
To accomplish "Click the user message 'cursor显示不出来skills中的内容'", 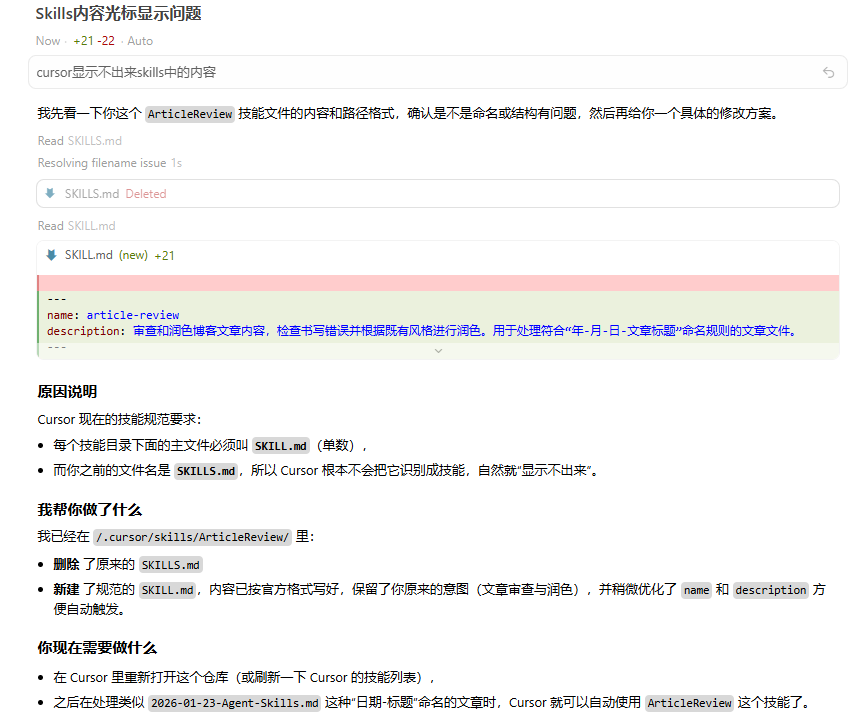I will (x=126, y=72).
